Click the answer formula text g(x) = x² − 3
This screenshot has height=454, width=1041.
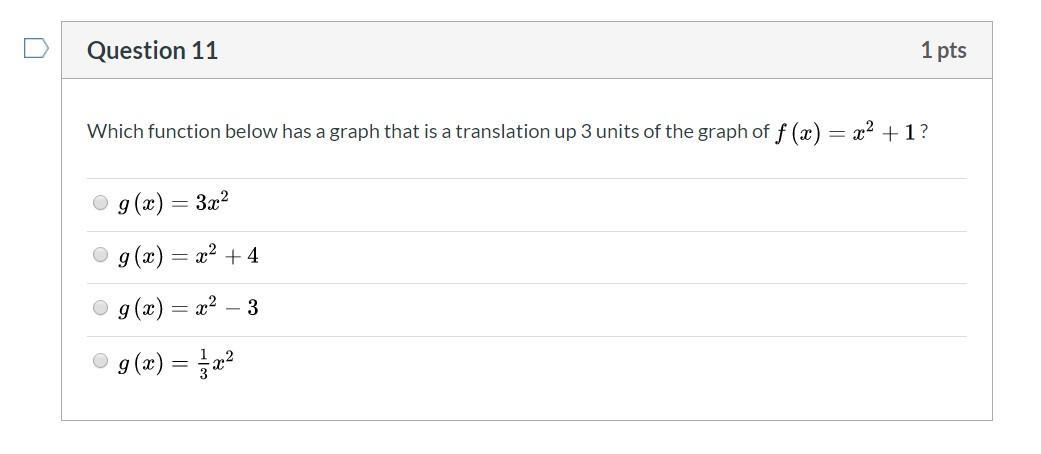[188, 308]
